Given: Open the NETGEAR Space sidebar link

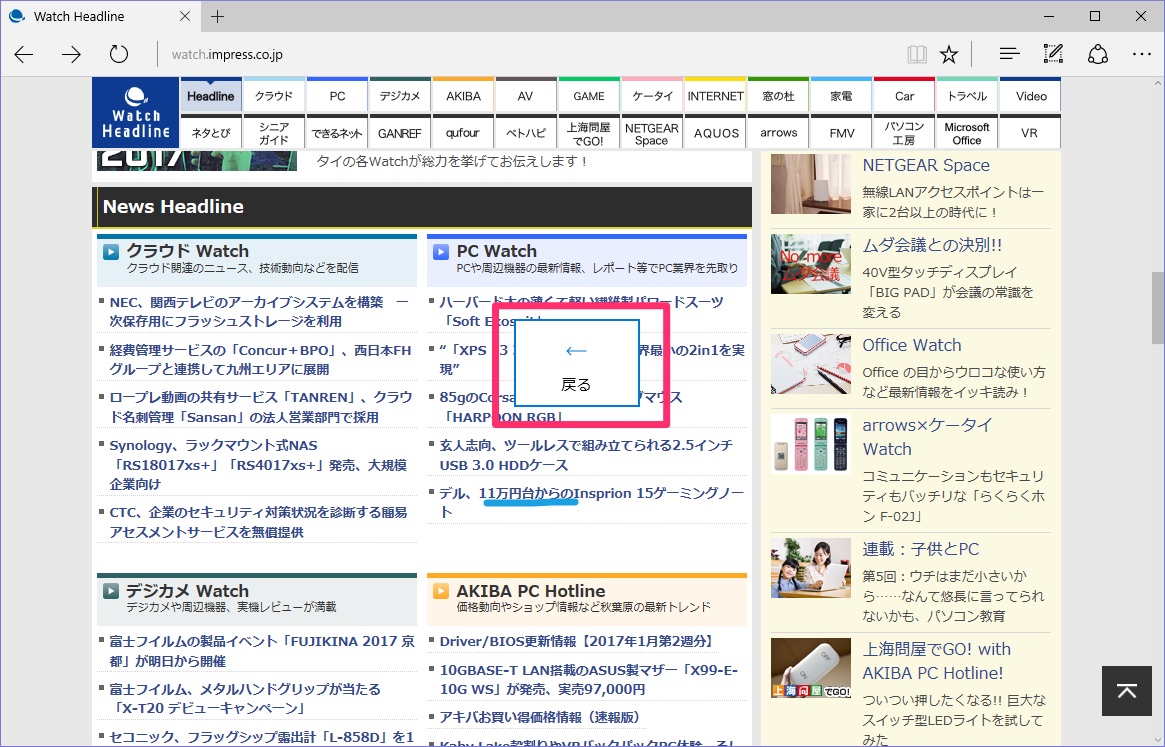Looking at the screenshot, I should click(926, 165).
